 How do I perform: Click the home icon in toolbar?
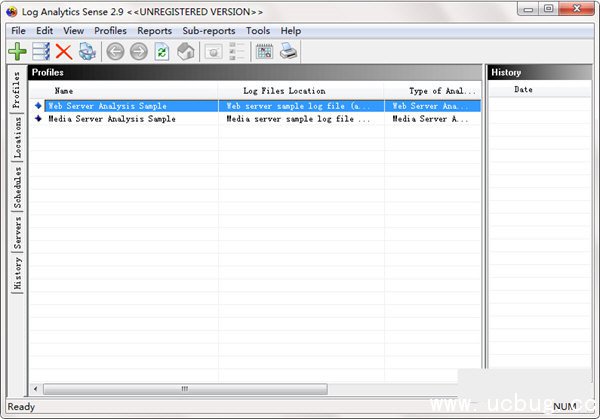186,51
